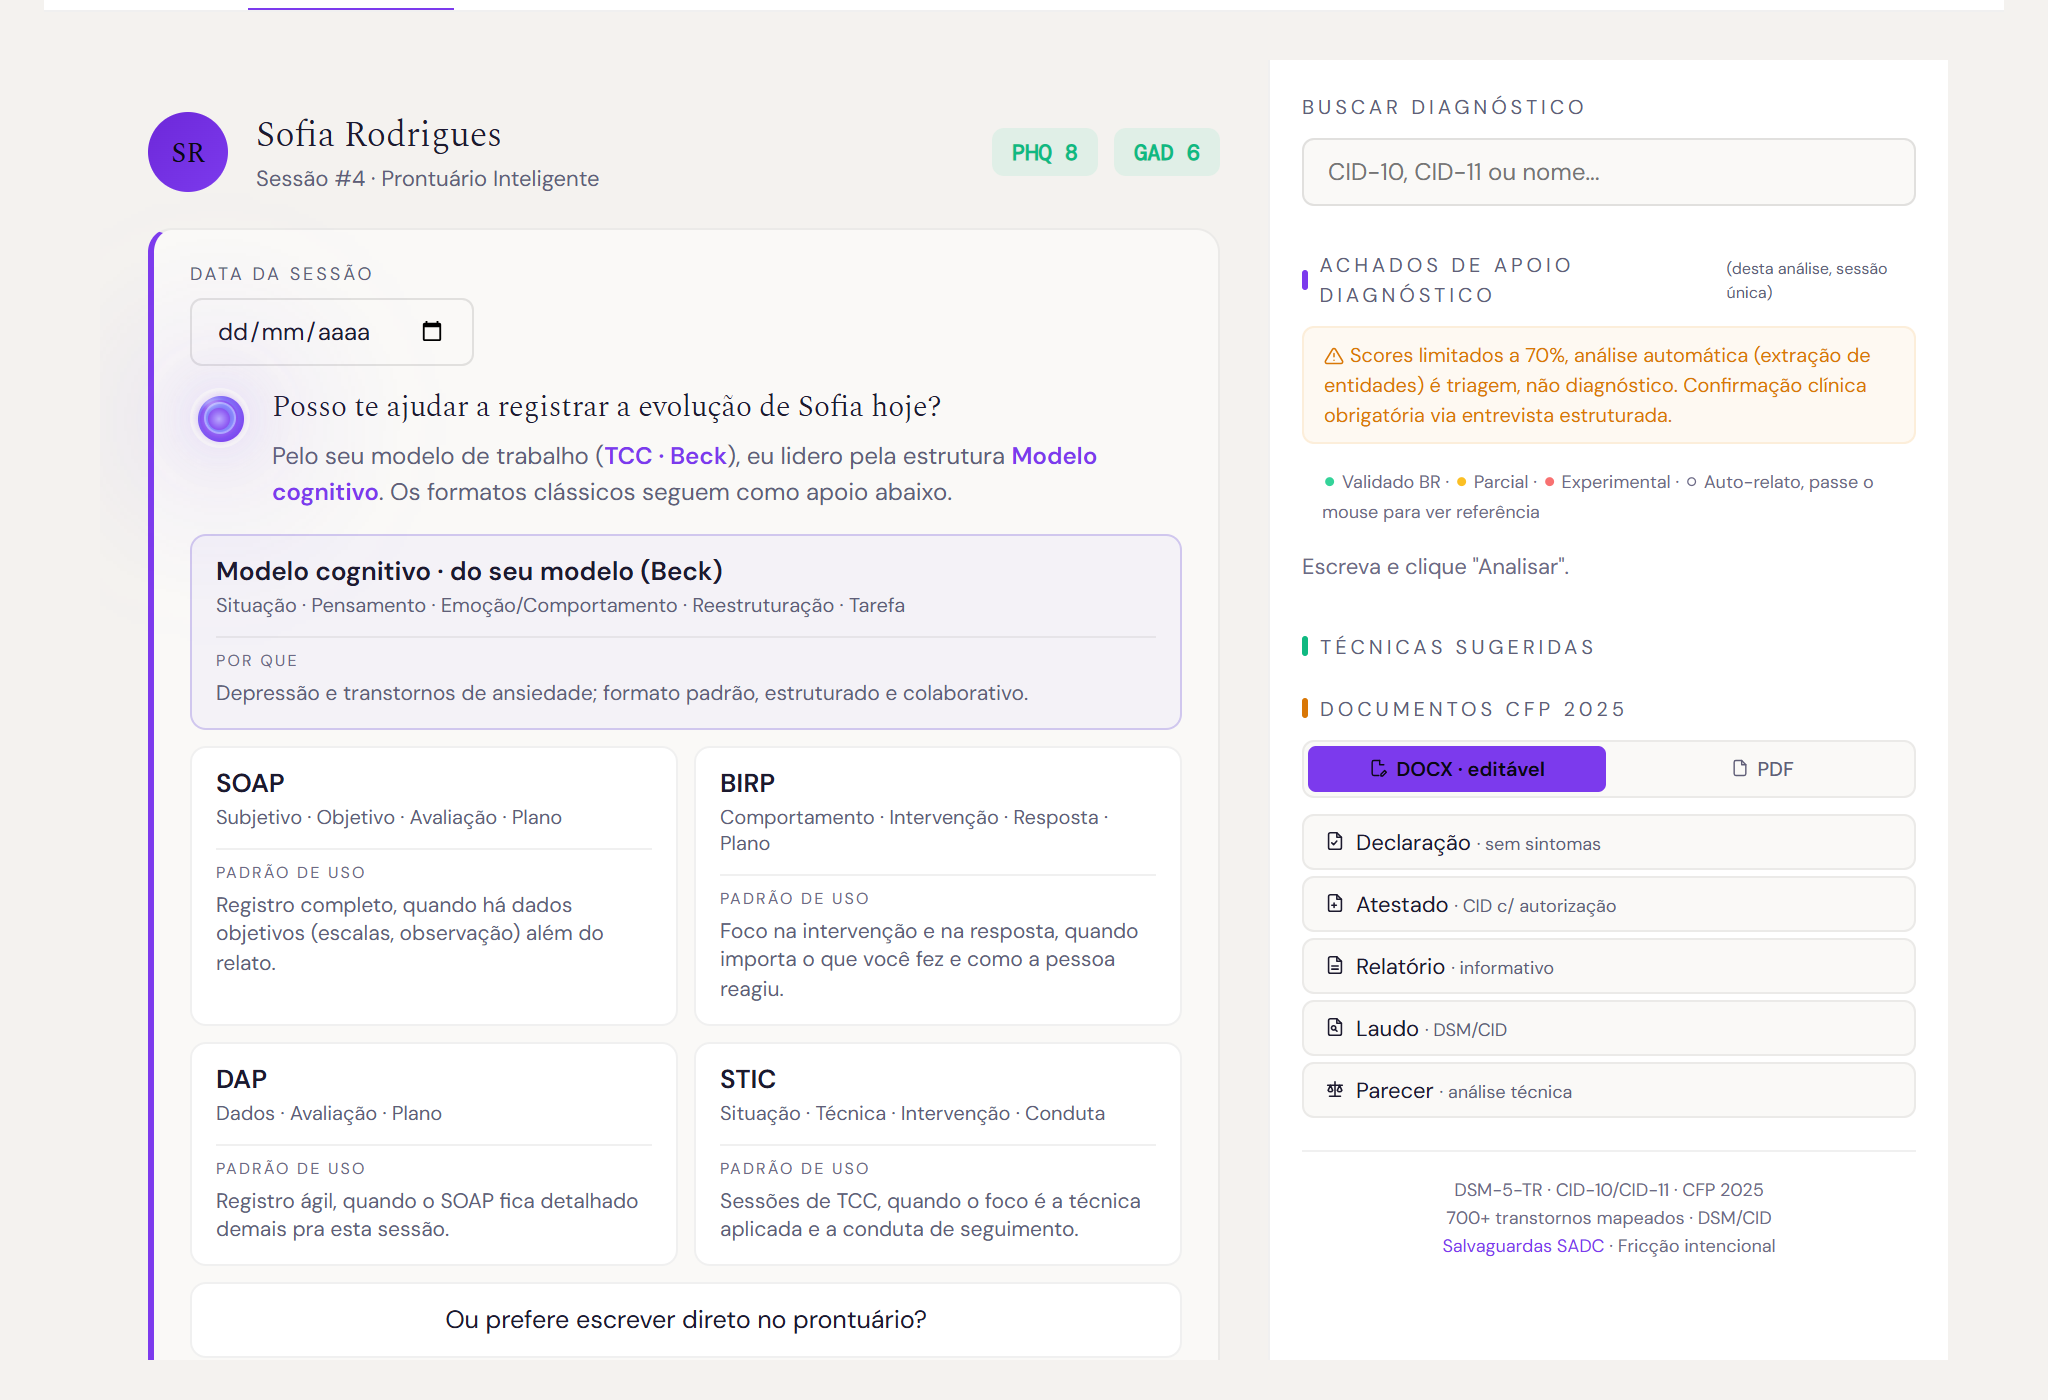Click the dd/mm/aaaa session date field
Viewport: 2048px width, 1400px height.
332,332
